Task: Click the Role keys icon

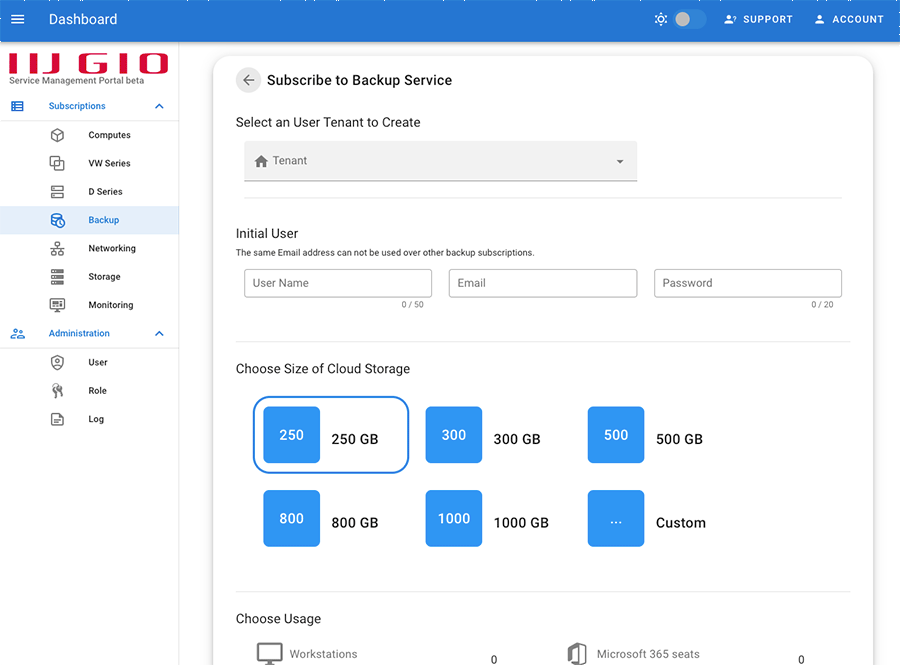Action: click(57, 391)
